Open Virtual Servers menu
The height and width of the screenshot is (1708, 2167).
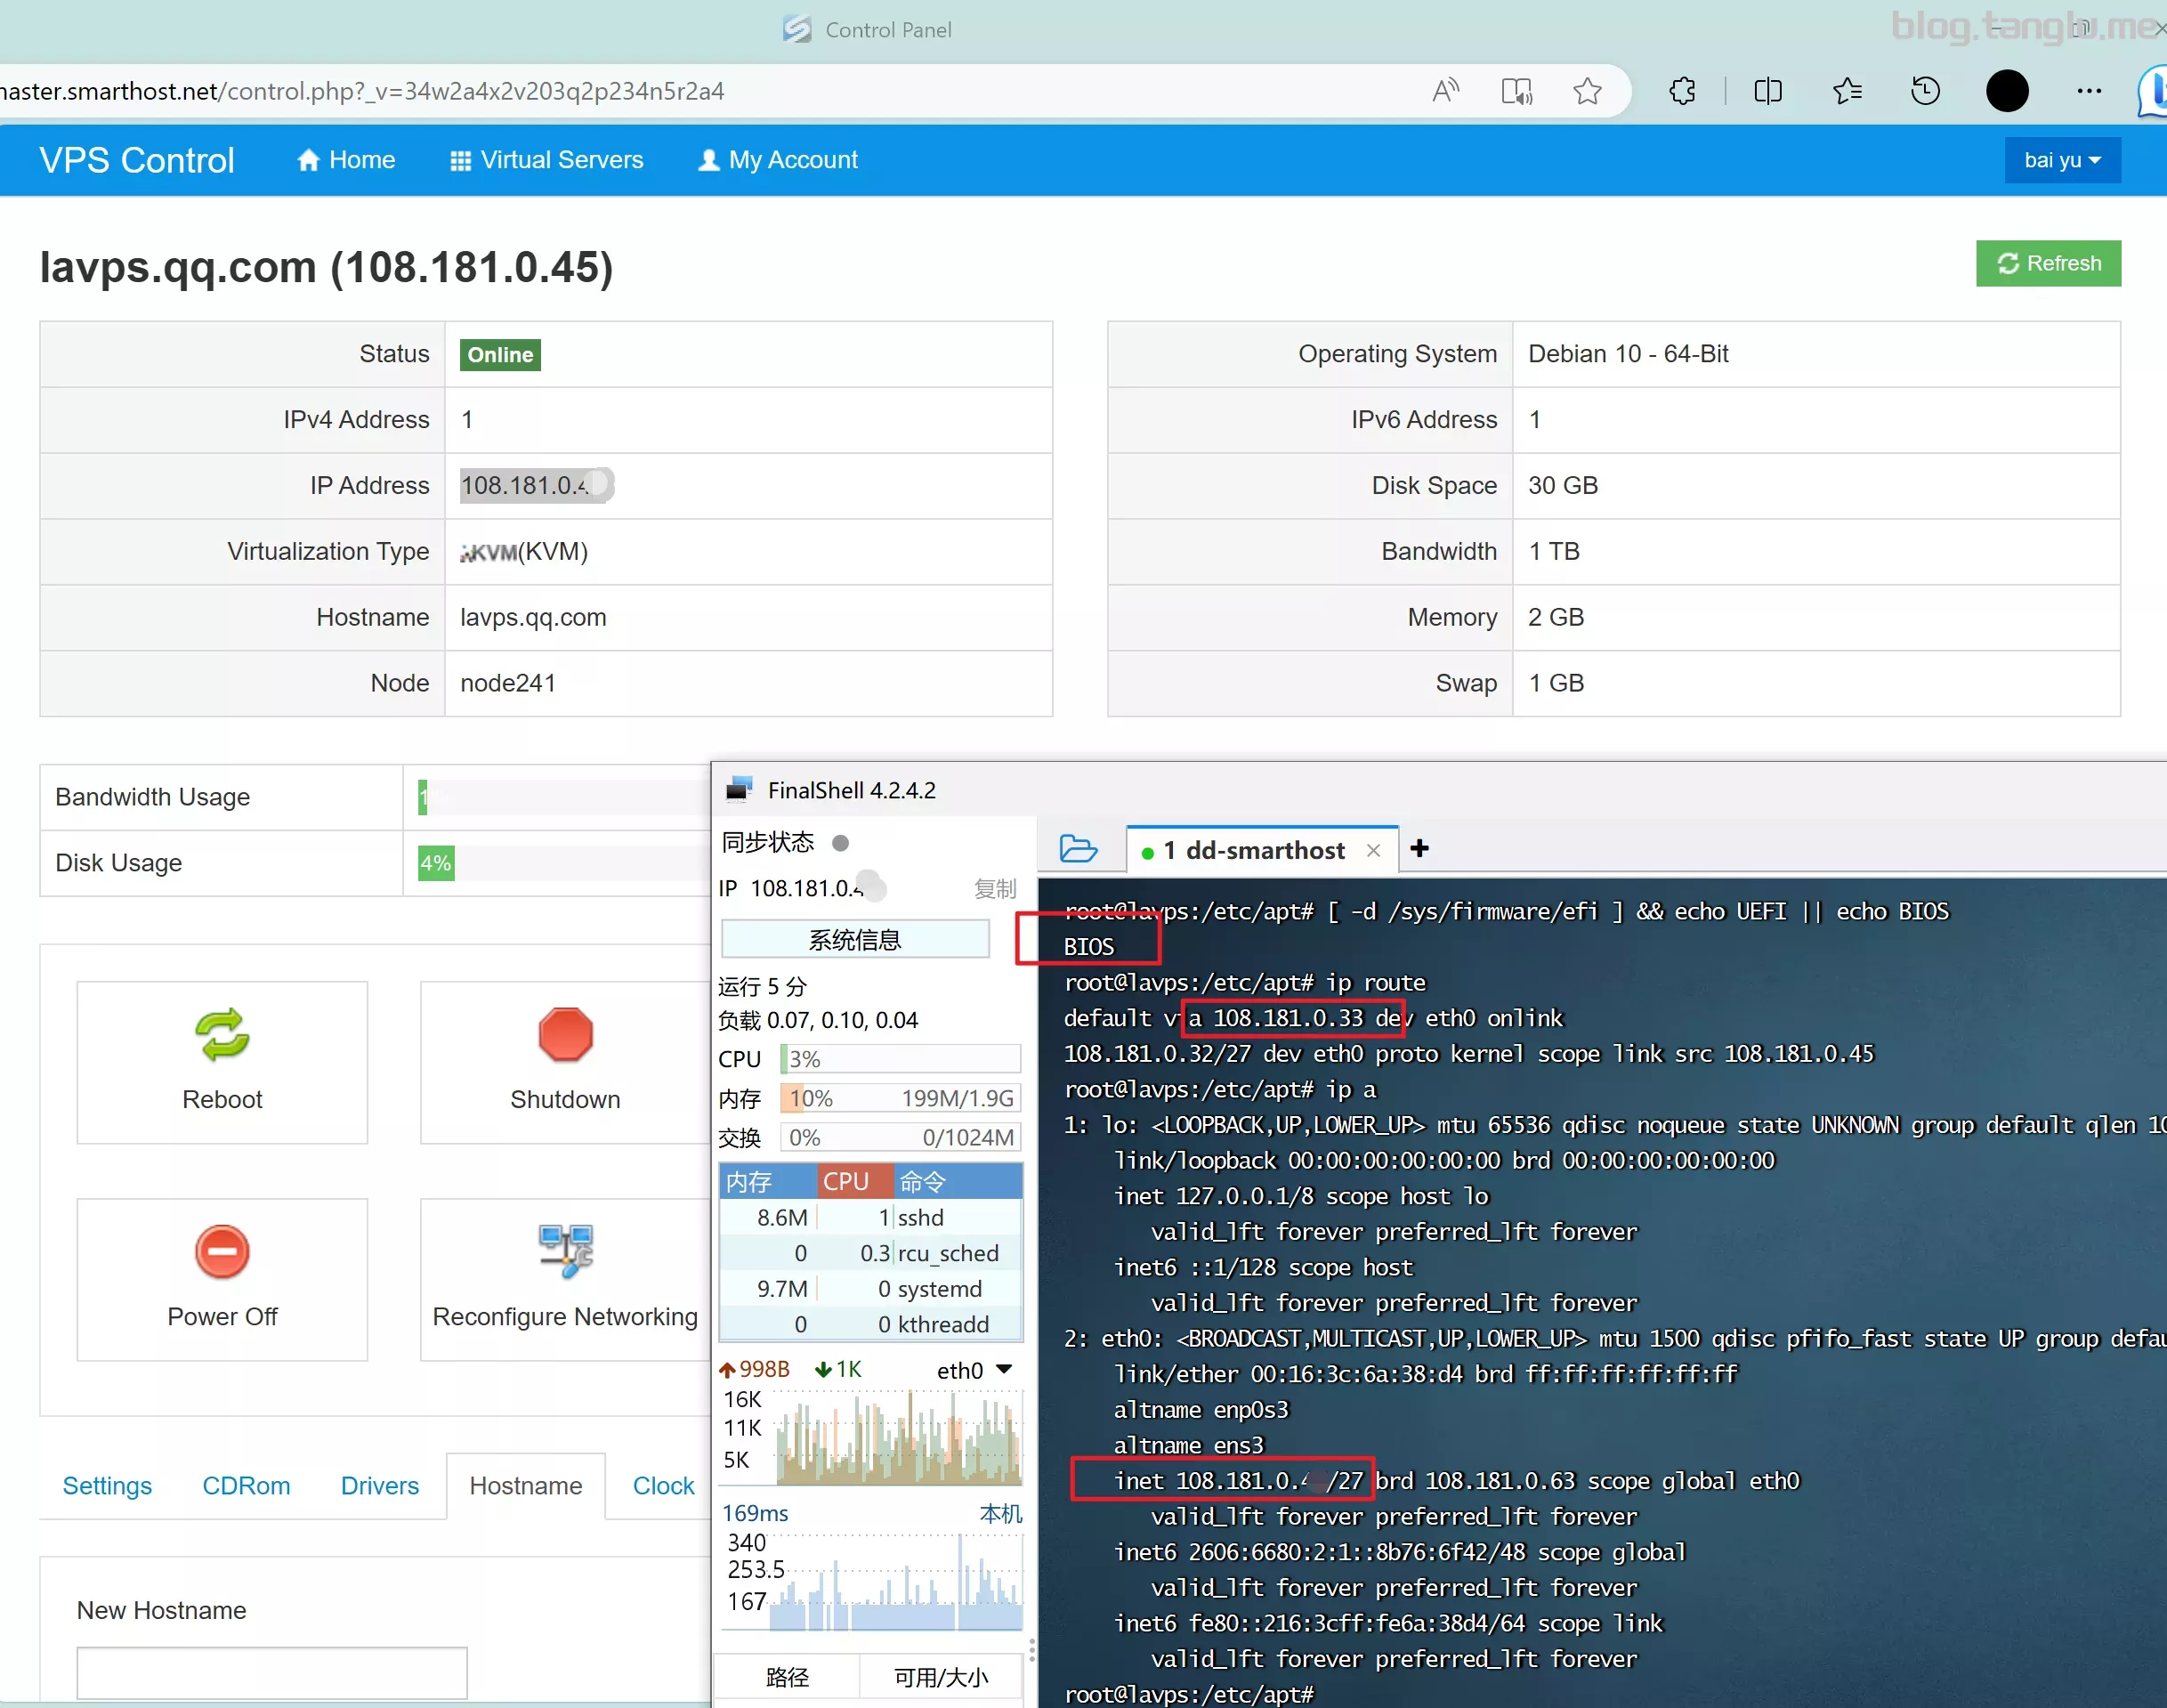(546, 160)
